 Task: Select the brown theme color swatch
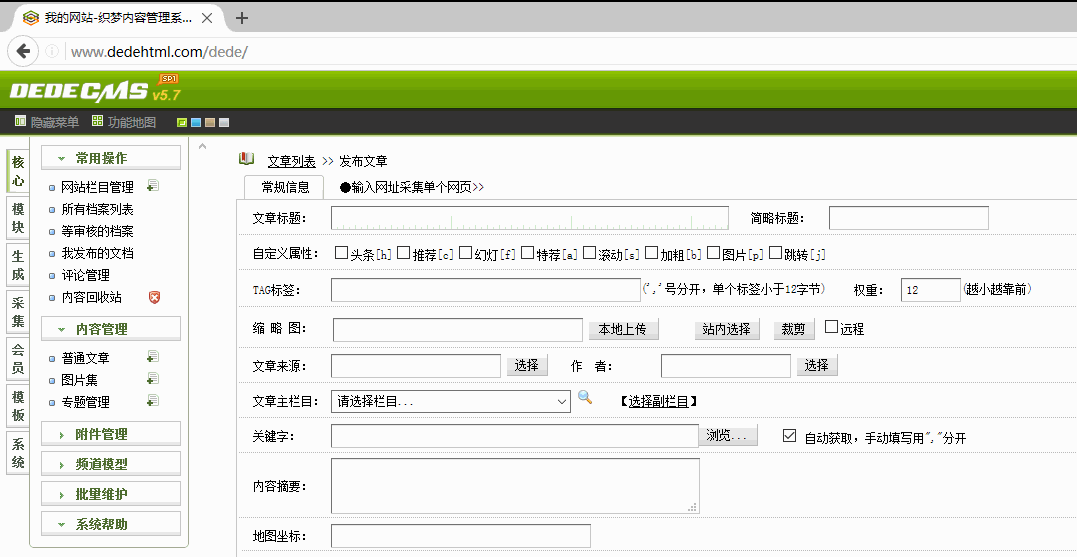pyautogui.click(x=209, y=123)
